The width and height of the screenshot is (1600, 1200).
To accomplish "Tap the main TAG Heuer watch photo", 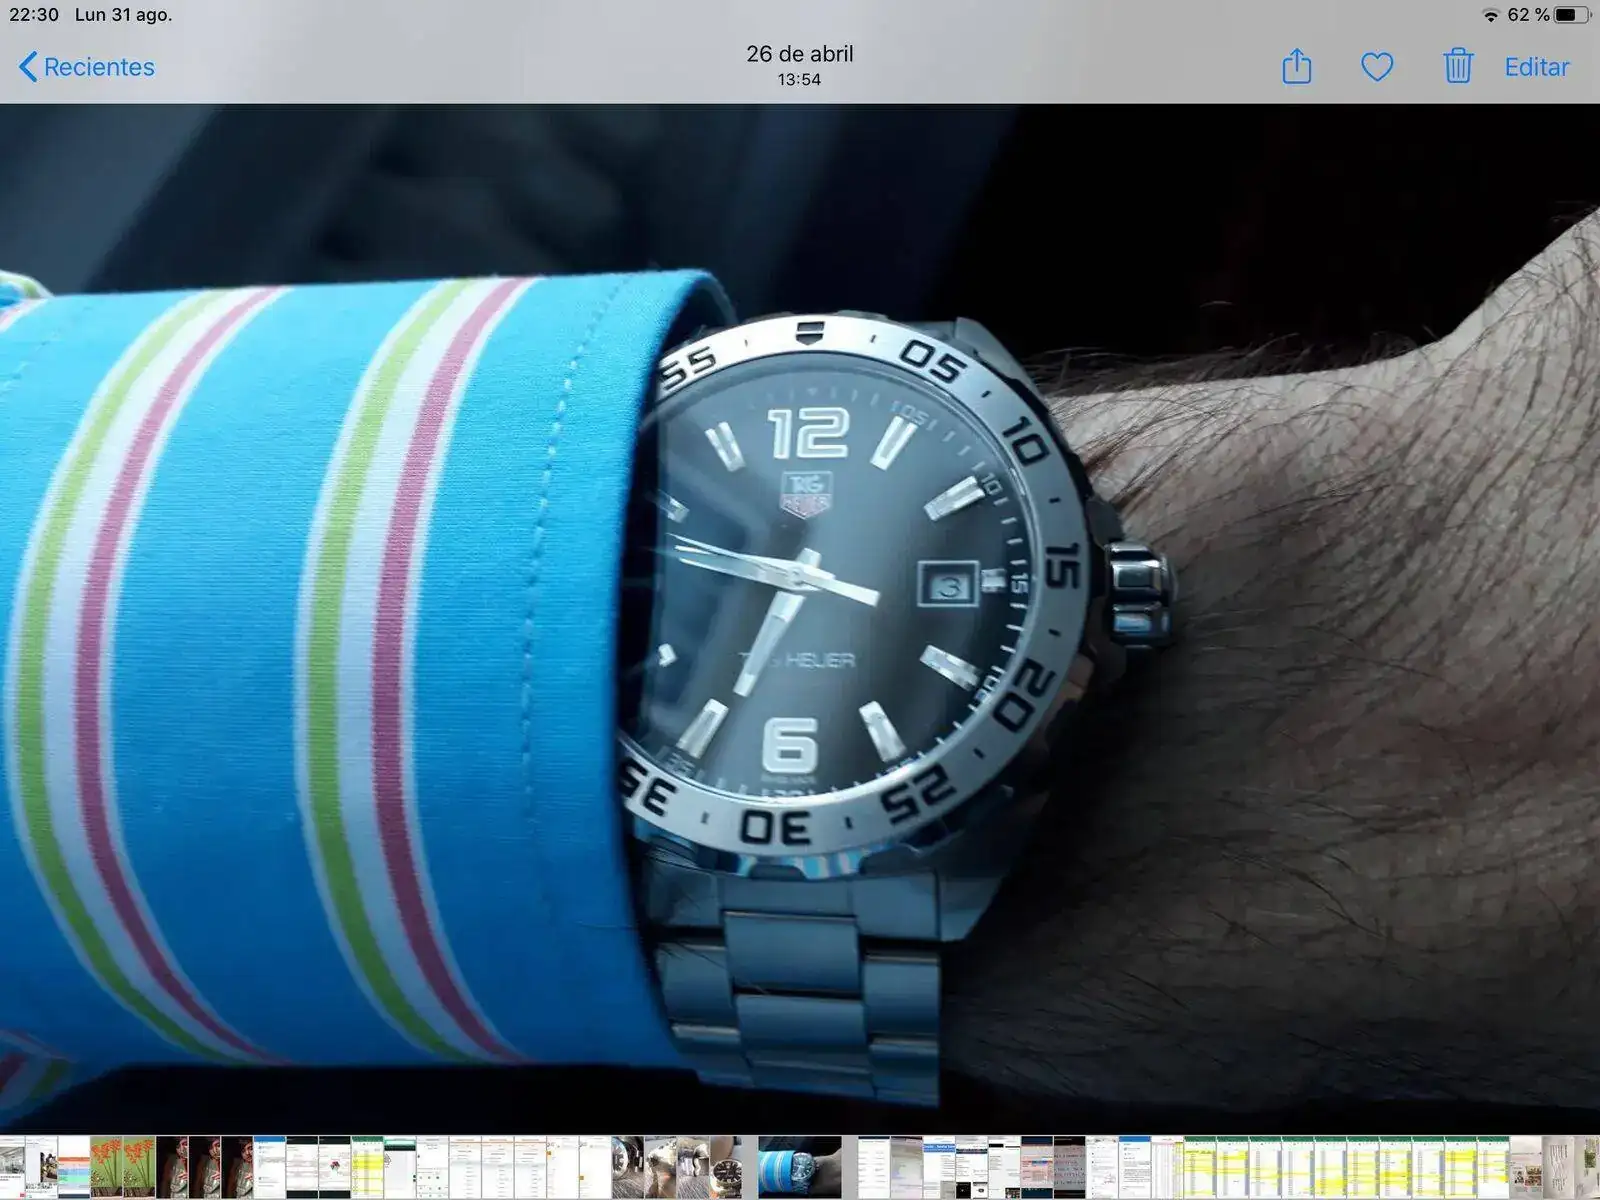I will point(800,619).
